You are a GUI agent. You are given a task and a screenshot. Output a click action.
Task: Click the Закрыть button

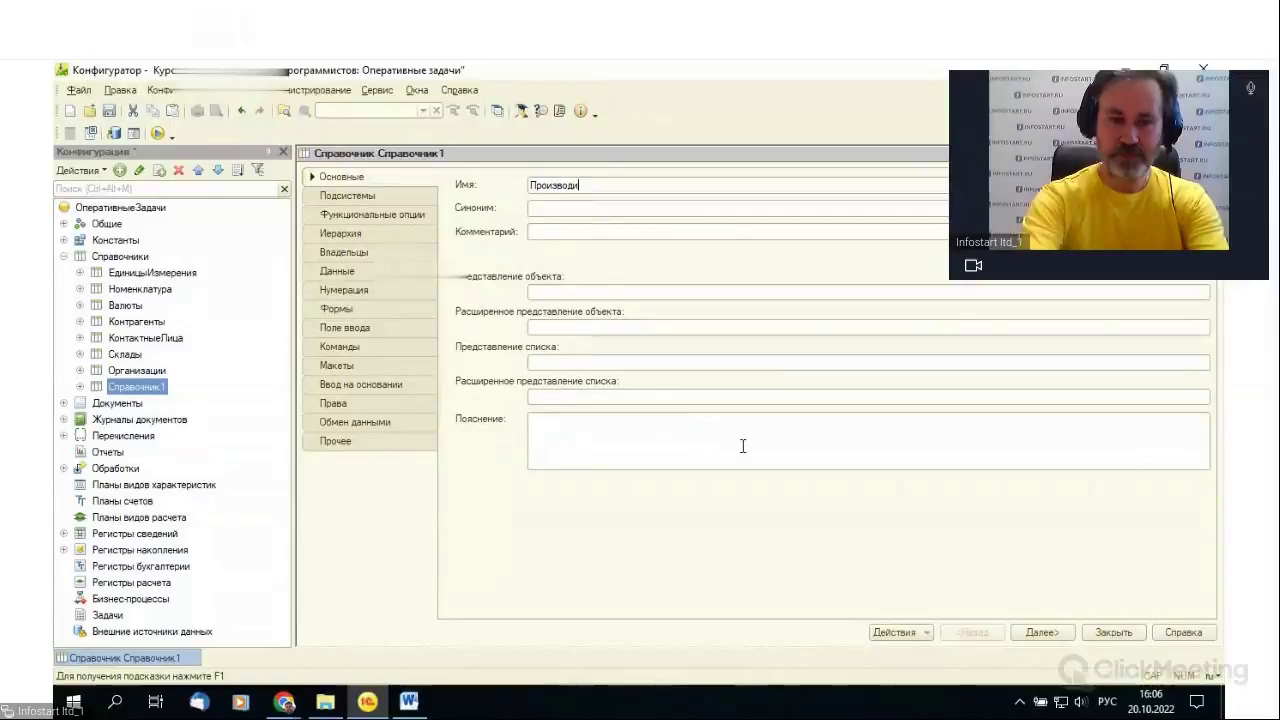[1113, 632]
